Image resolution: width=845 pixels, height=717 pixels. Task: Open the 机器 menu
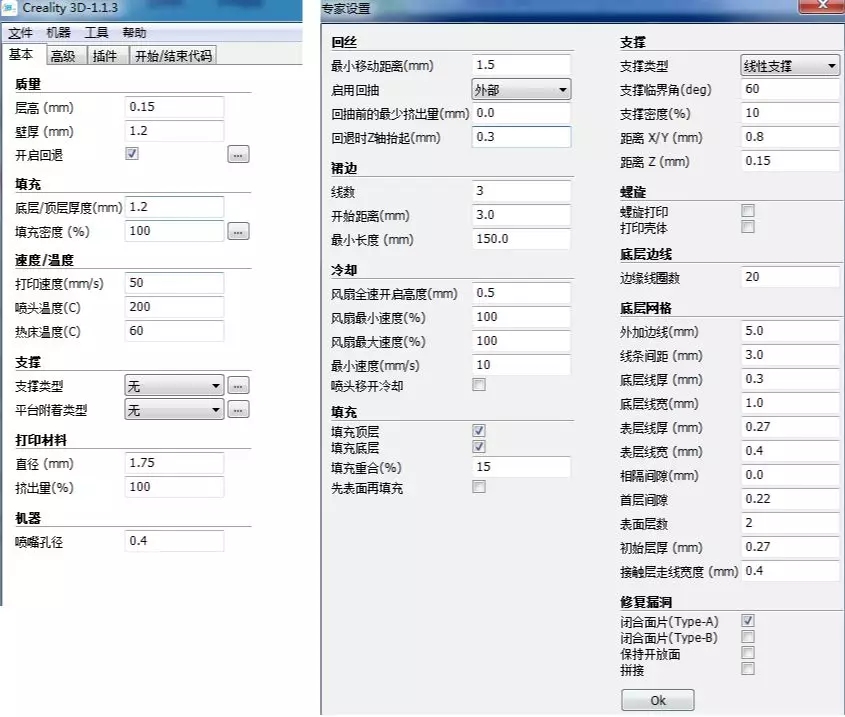pyautogui.click(x=58, y=33)
